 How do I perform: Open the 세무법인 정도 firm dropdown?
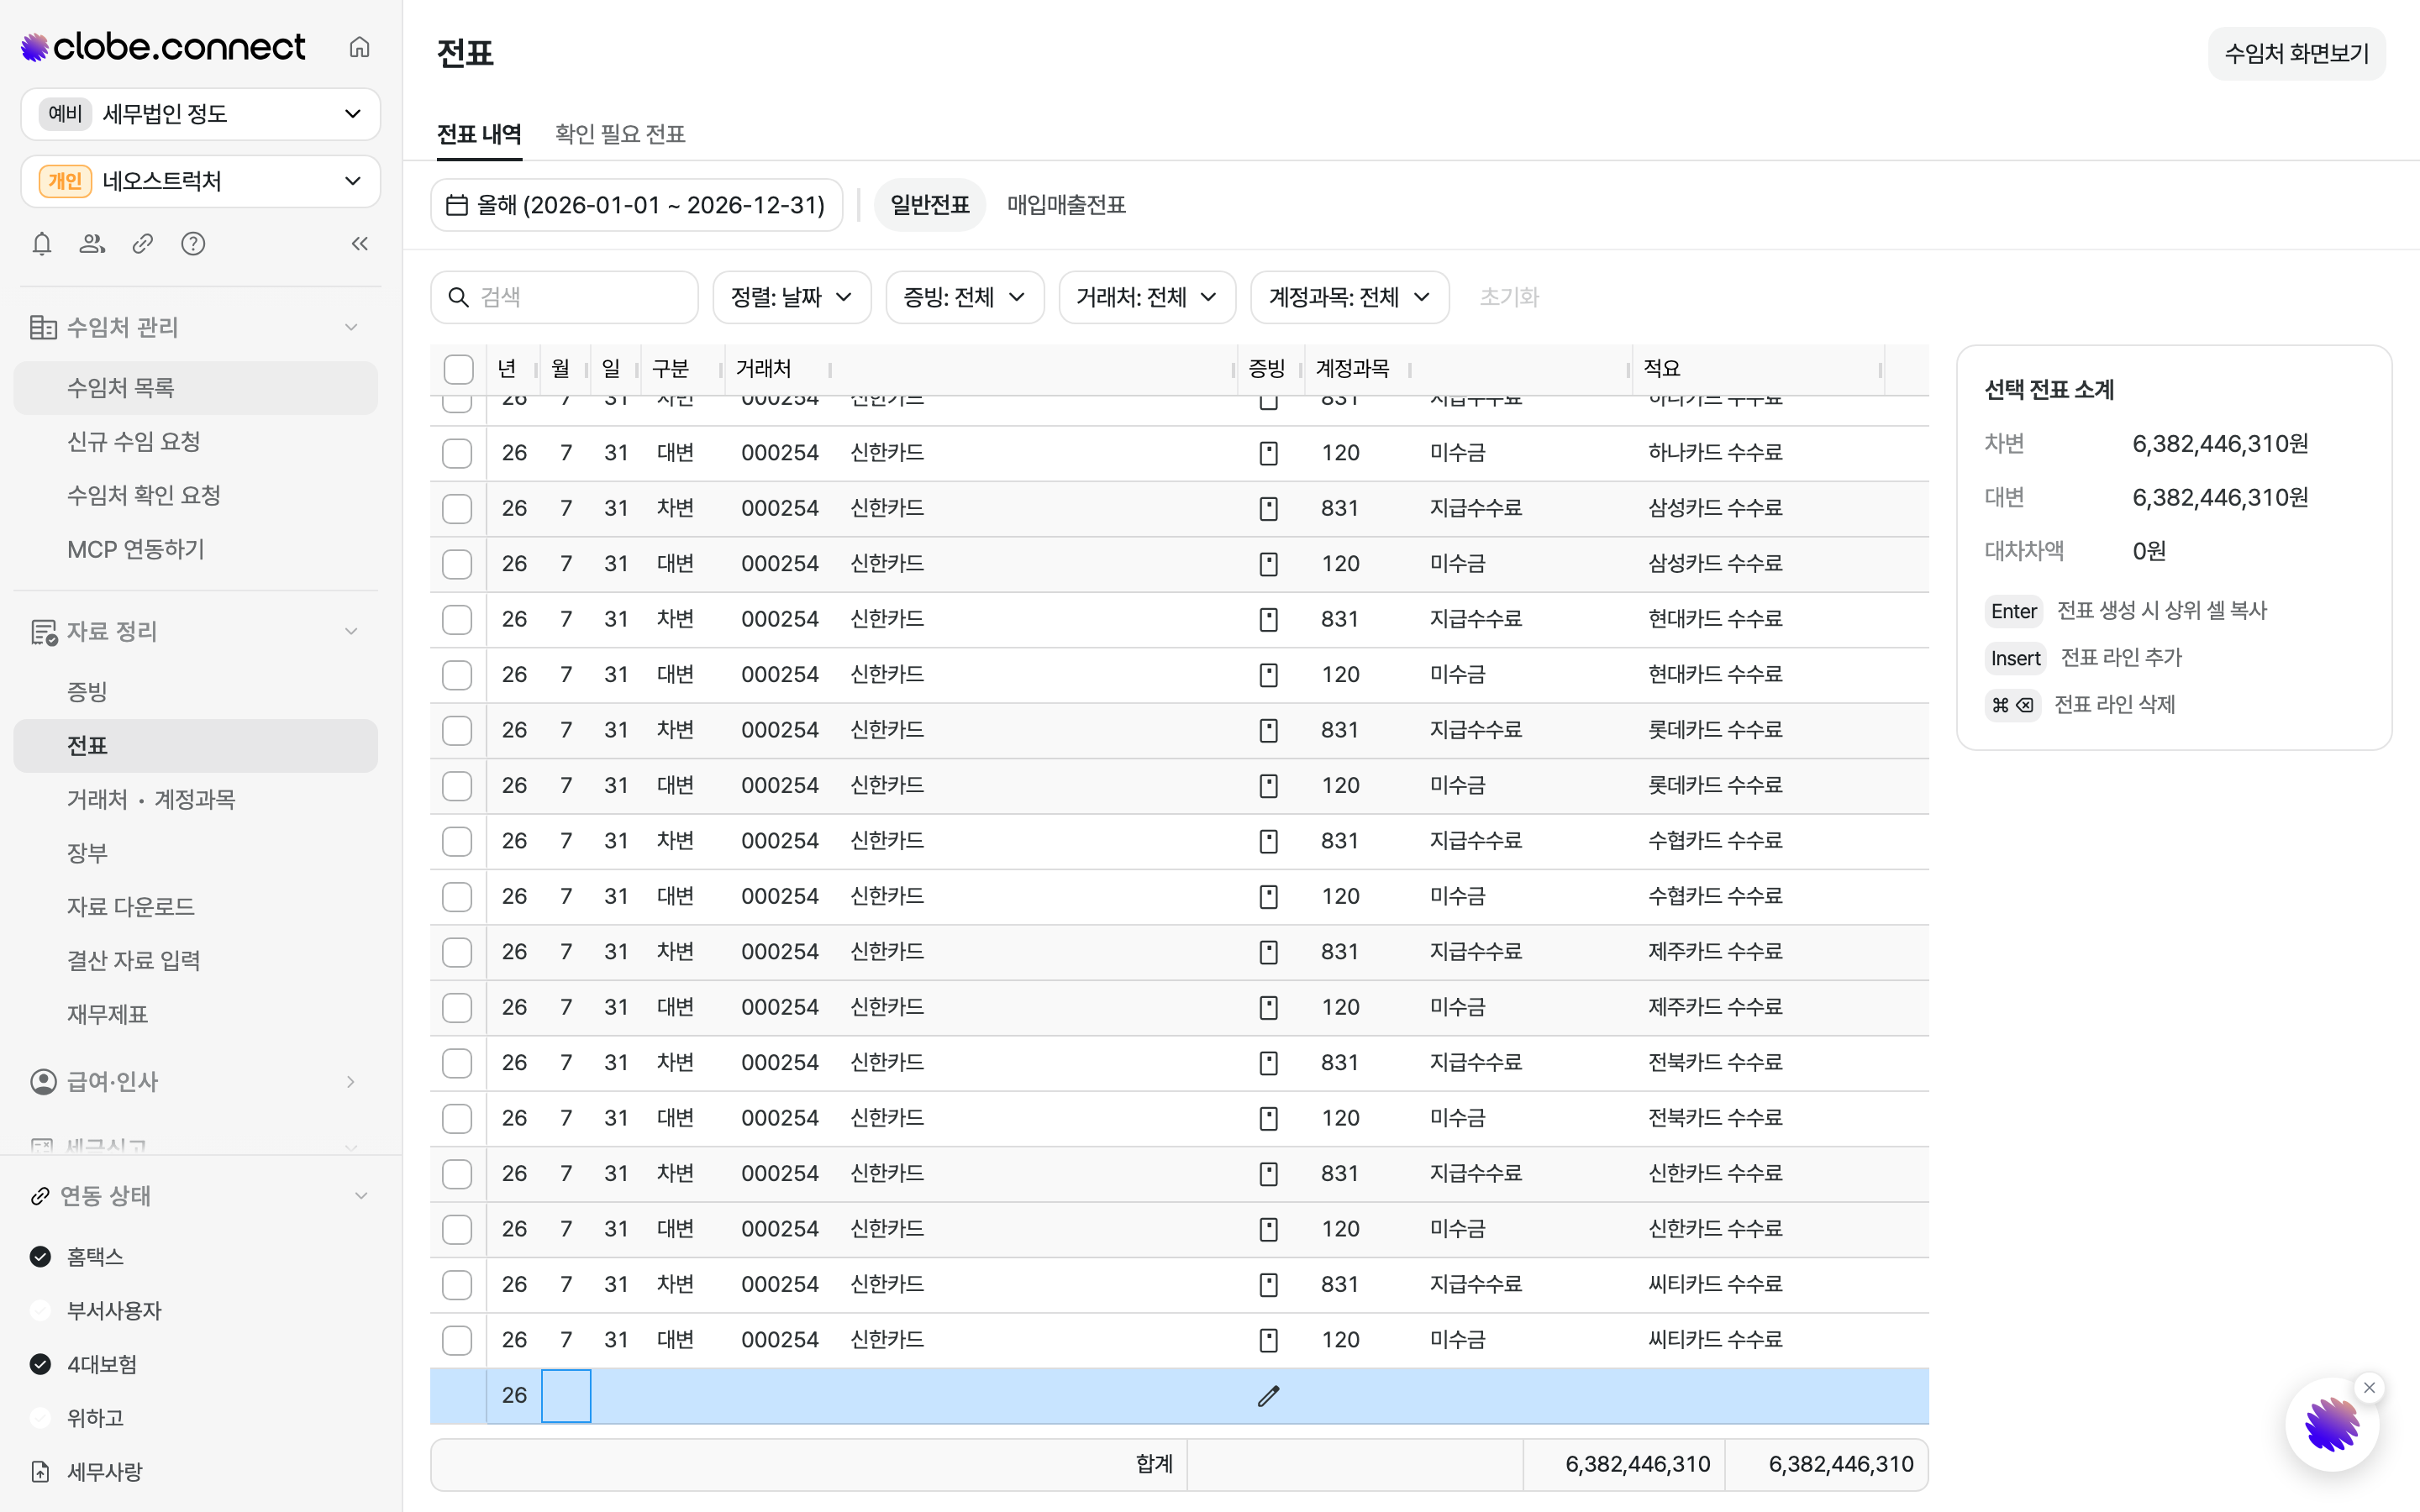pyautogui.click(x=200, y=114)
